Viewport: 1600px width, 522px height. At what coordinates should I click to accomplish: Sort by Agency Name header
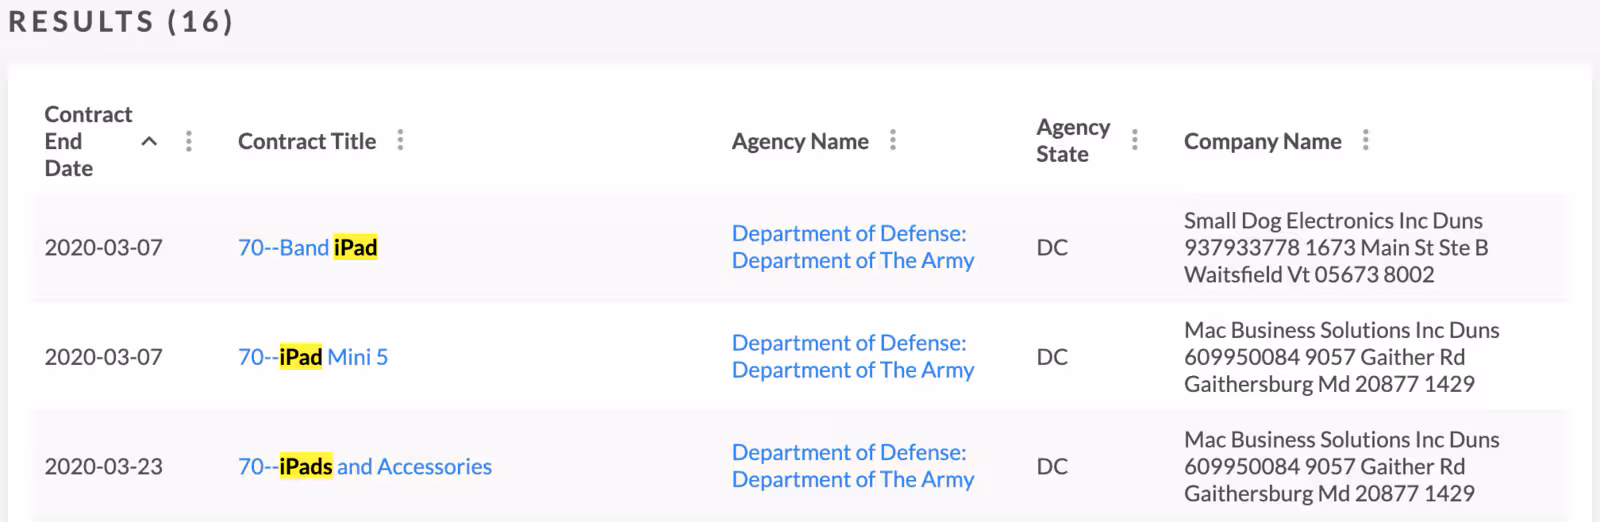click(x=800, y=141)
